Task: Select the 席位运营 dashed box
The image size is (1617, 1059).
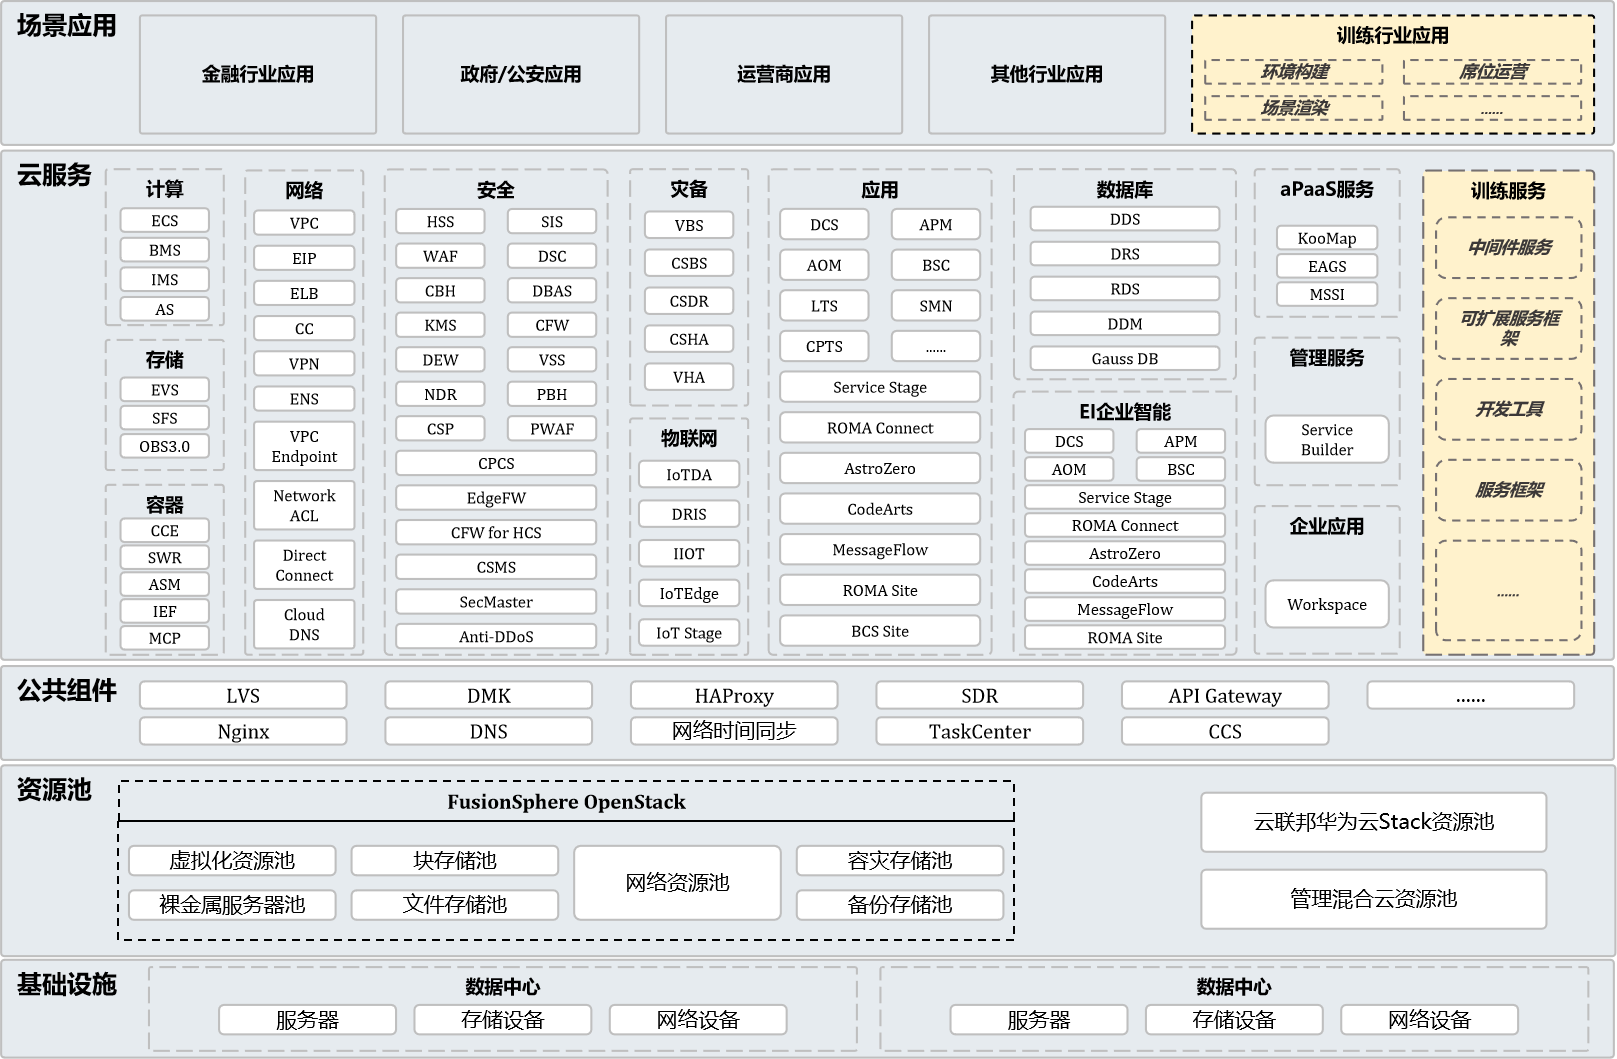Action: pyautogui.click(x=1492, y=72)
